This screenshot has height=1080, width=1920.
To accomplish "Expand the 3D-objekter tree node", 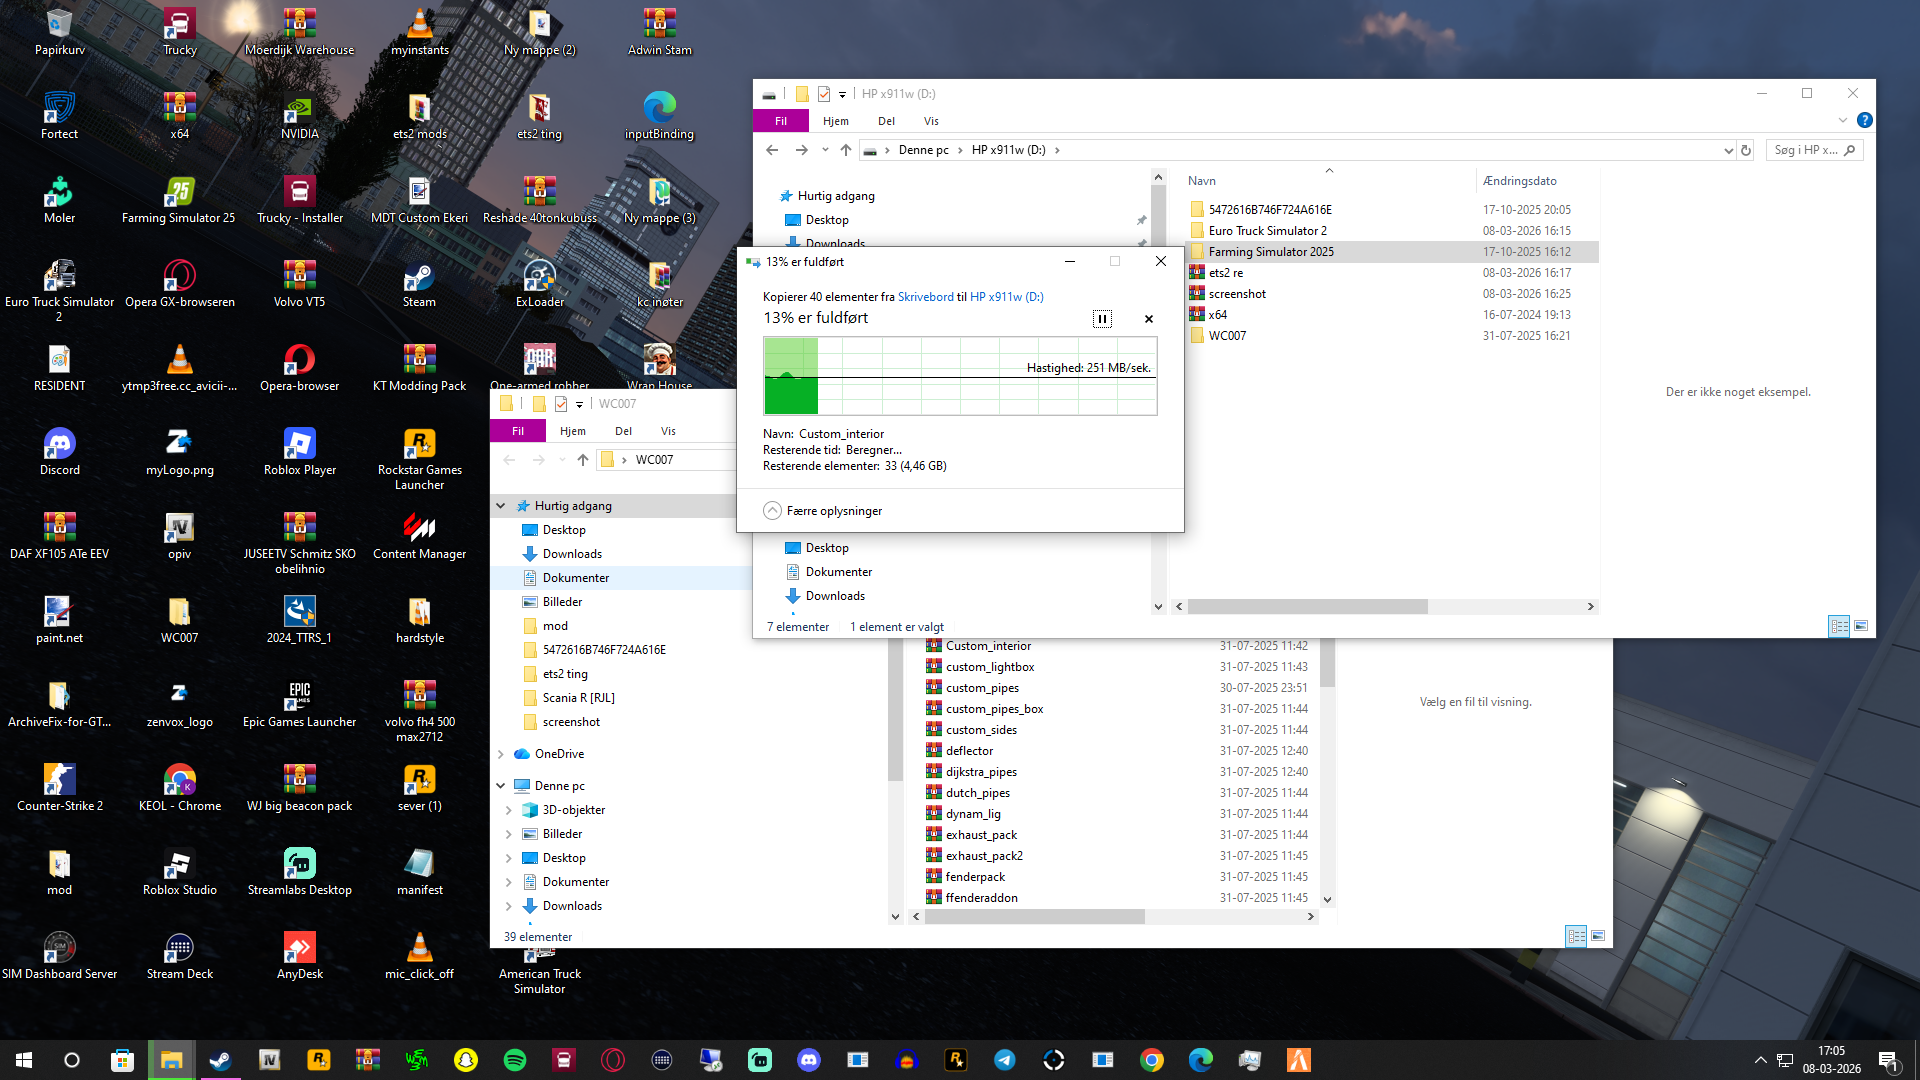I will [509, 810].
